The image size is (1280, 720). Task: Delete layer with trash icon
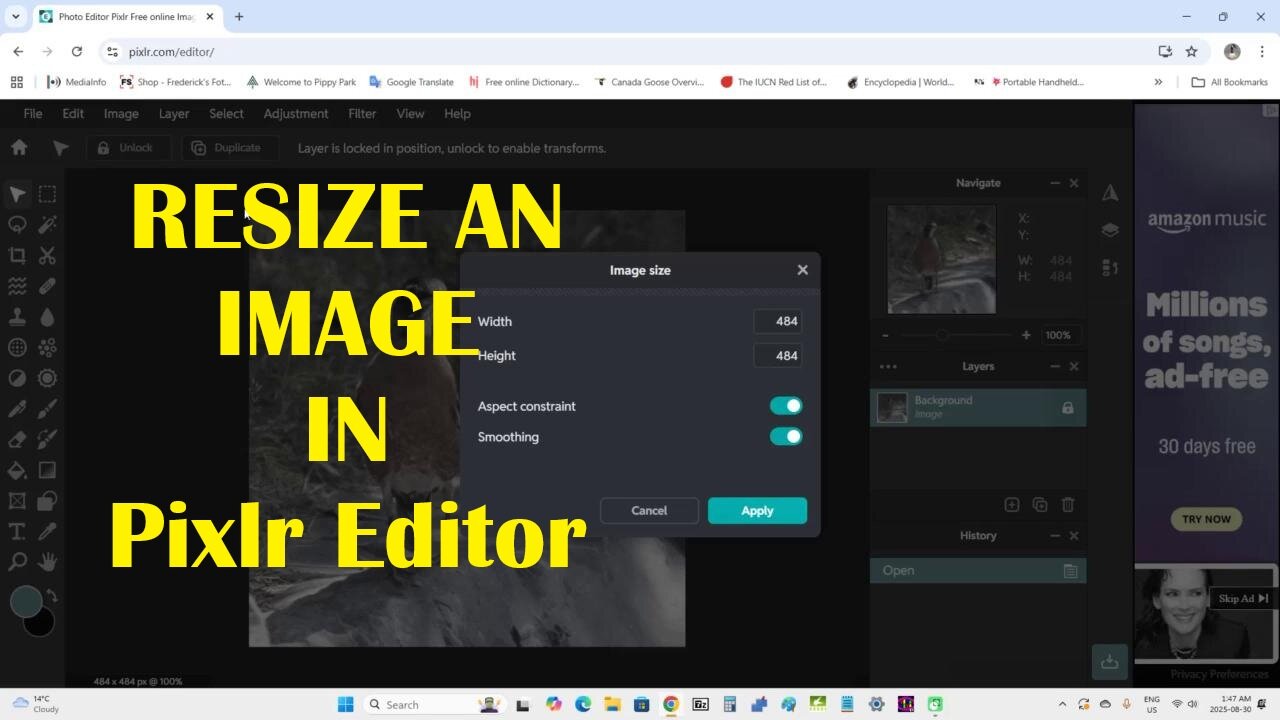coord(1068,505)
